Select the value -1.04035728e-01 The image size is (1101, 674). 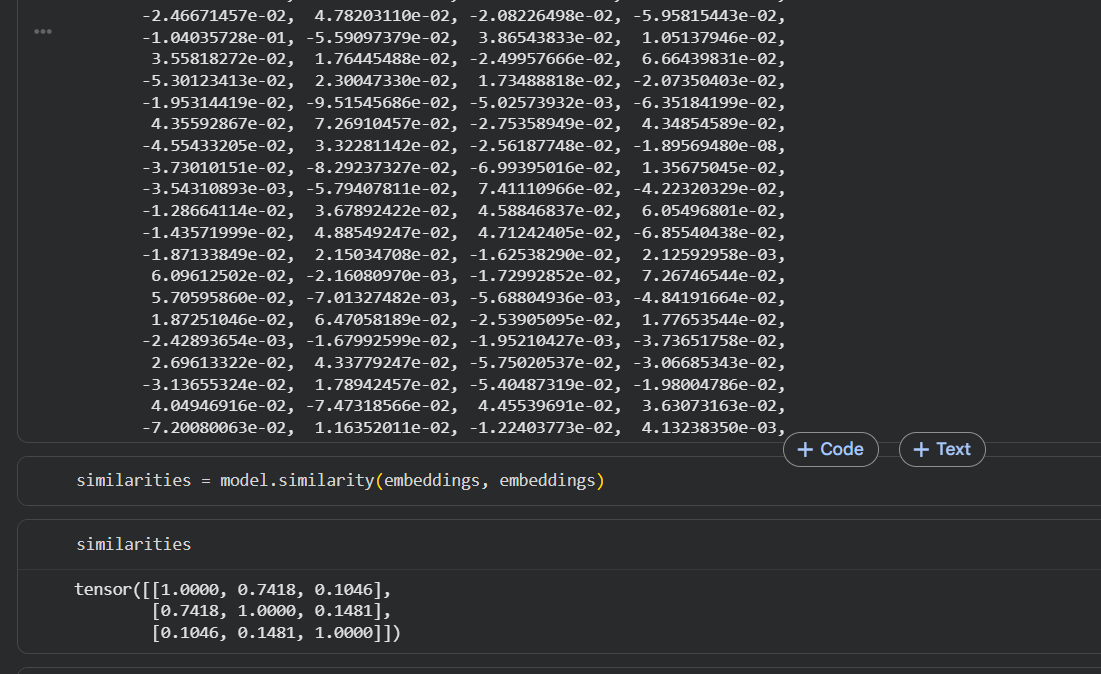tap(213, 37)
